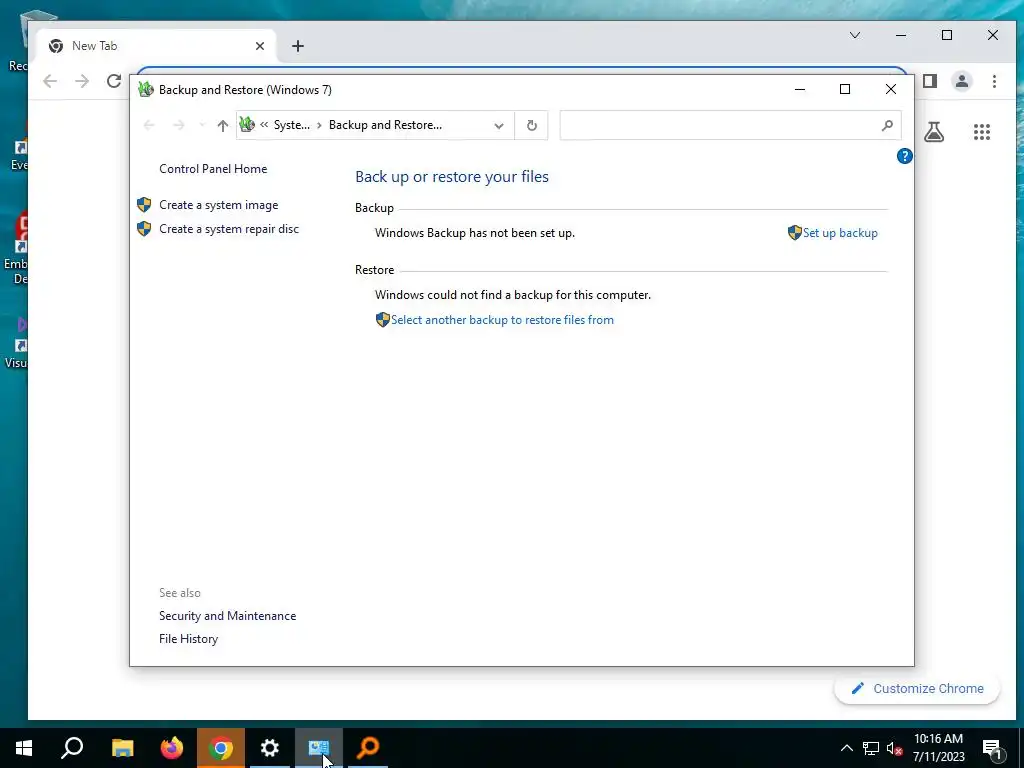Switch to Chrome in the taskbar
Image resolution: width=1024 pixels, height=768 pixels.
tap(221, 748)
